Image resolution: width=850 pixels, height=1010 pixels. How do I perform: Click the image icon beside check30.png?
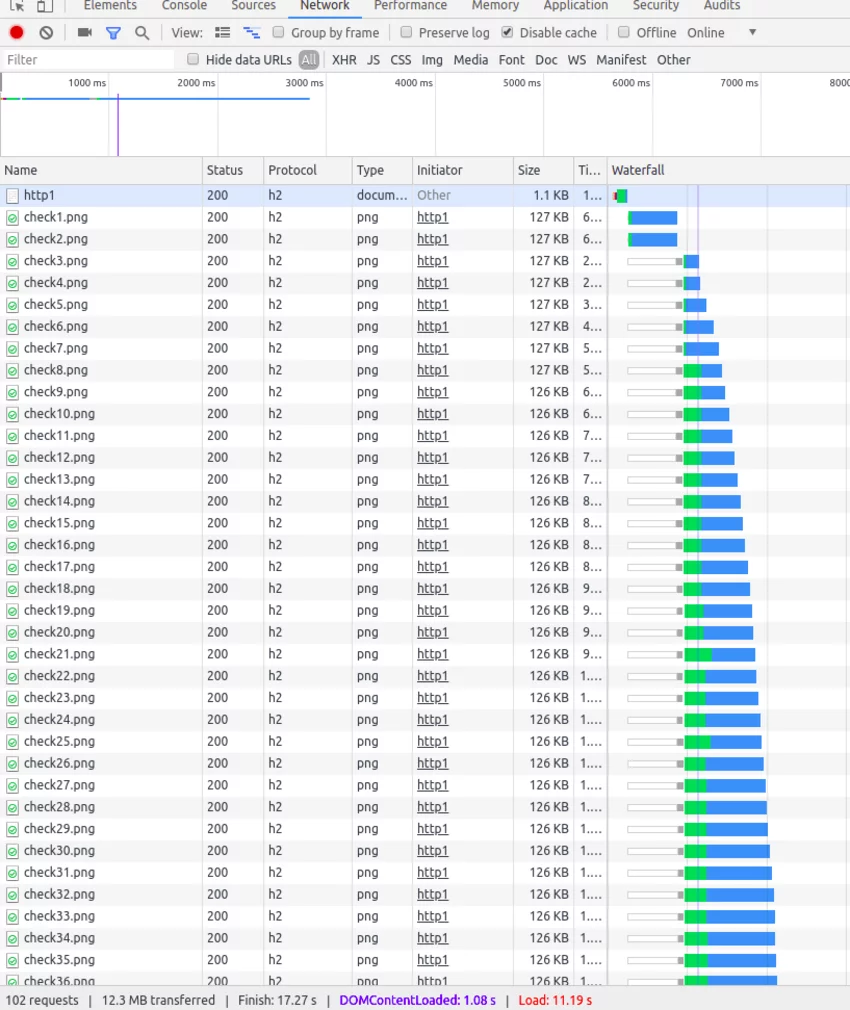point(12,851)
